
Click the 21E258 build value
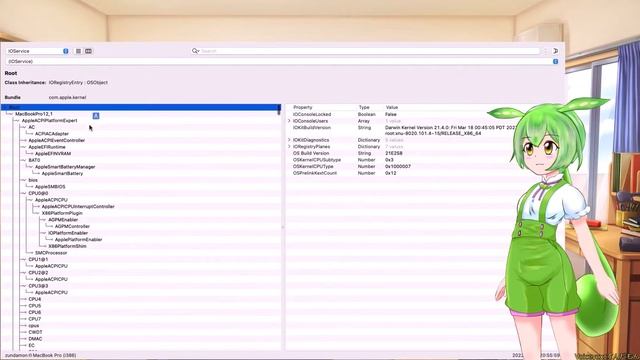[393, 153]
